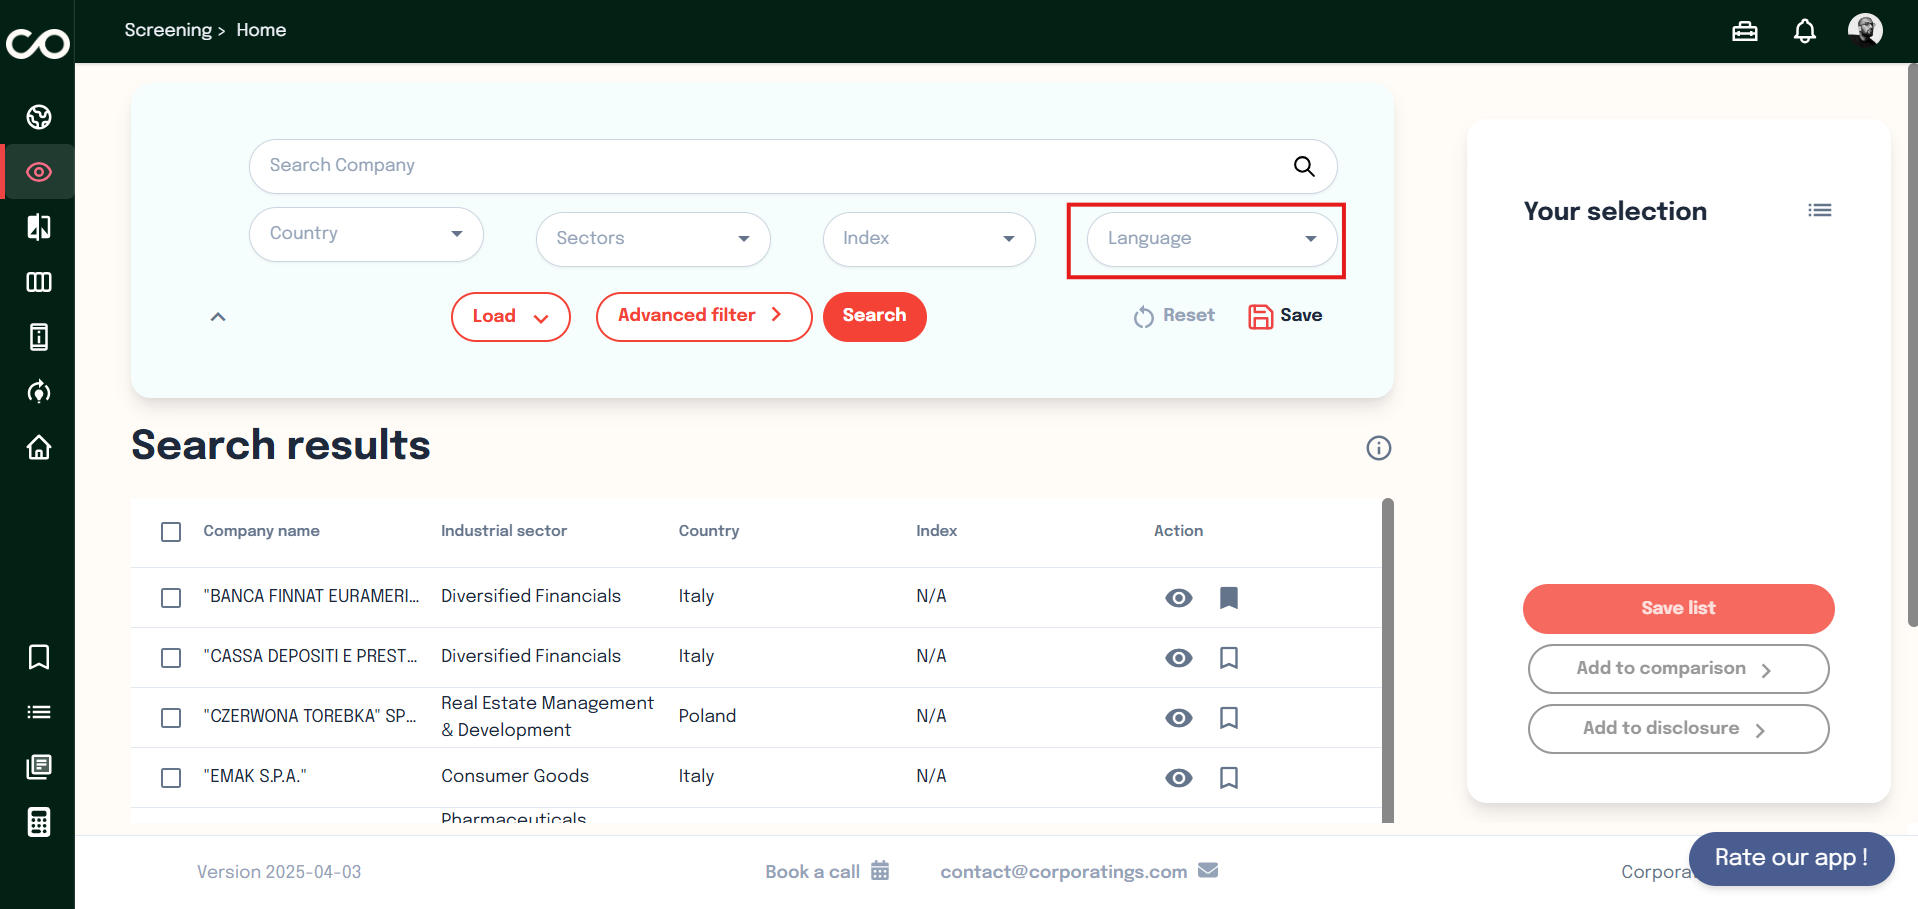Click the Advanced filter button

tap(703, 316)
